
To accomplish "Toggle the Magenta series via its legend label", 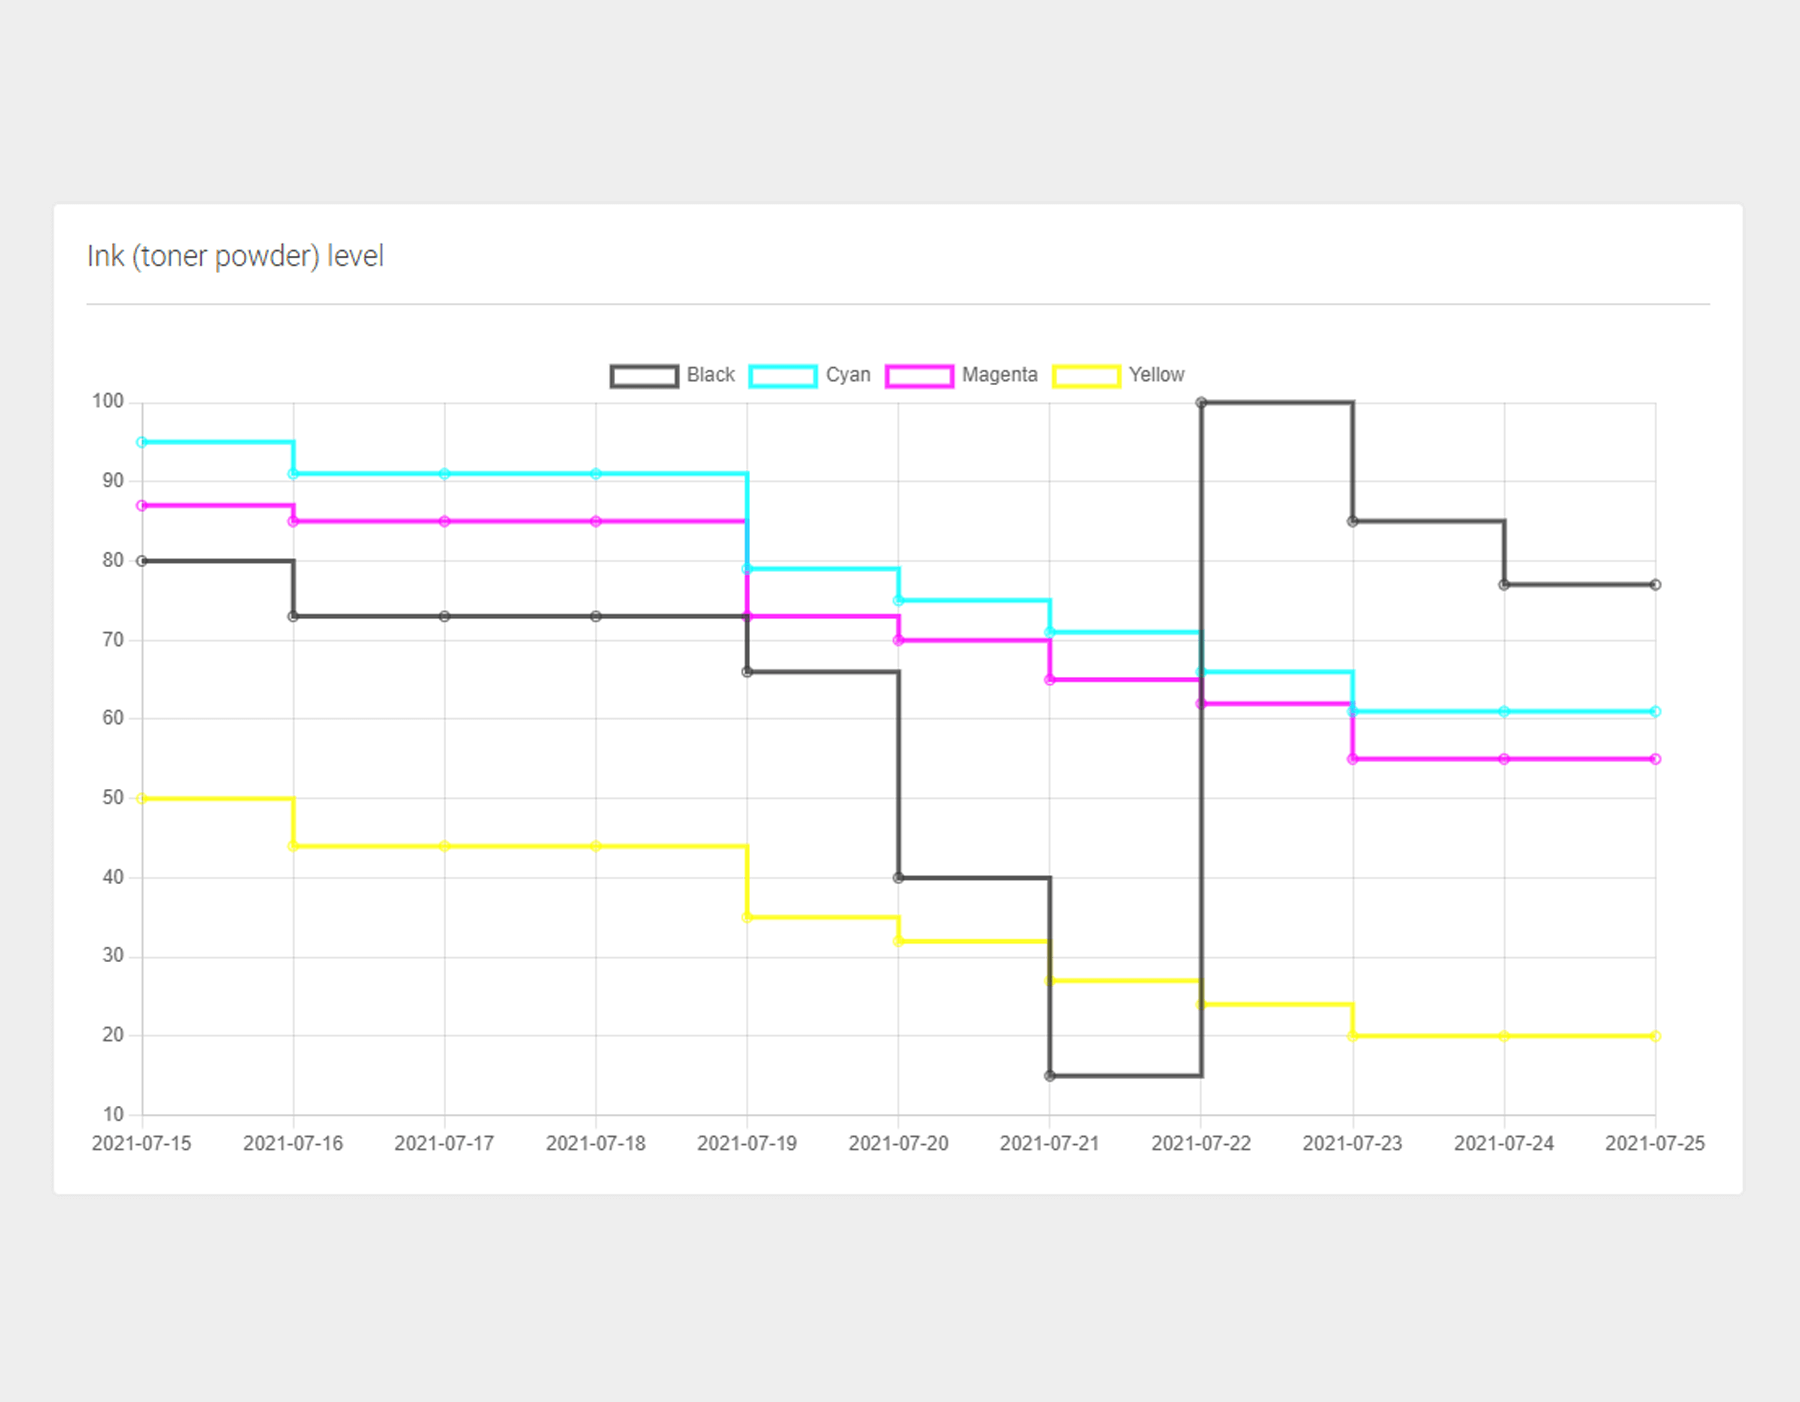I will (x=999, y=375).
